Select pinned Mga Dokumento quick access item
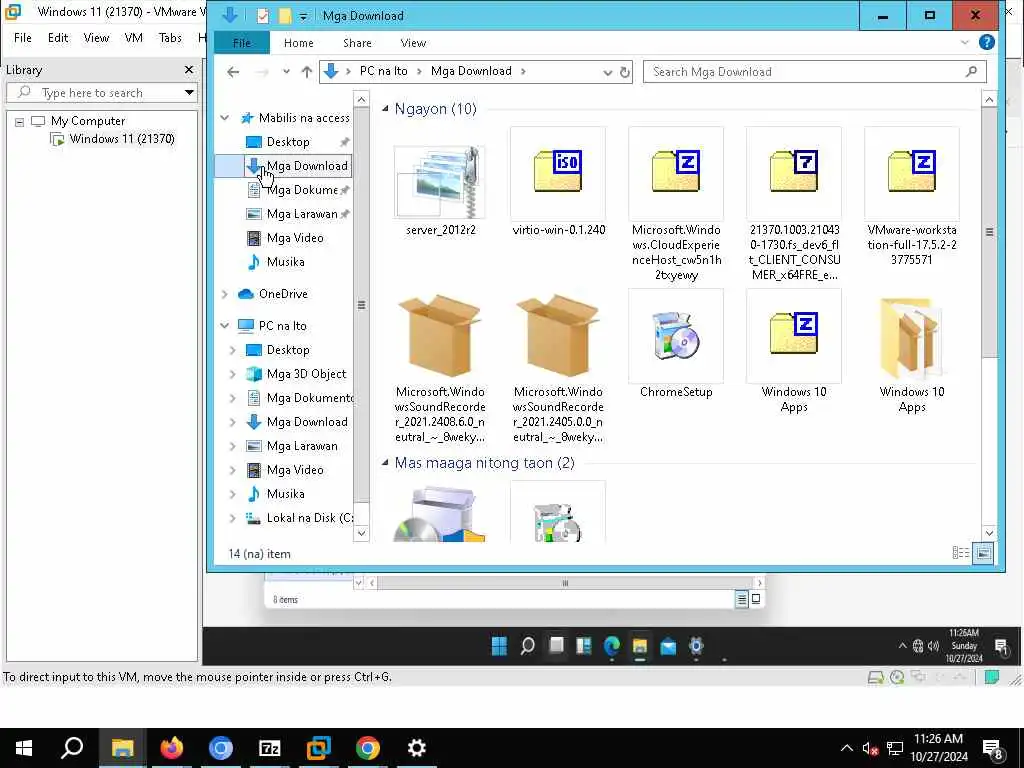The width and height of the screenshot is (1024, 768). pos(301,190)
